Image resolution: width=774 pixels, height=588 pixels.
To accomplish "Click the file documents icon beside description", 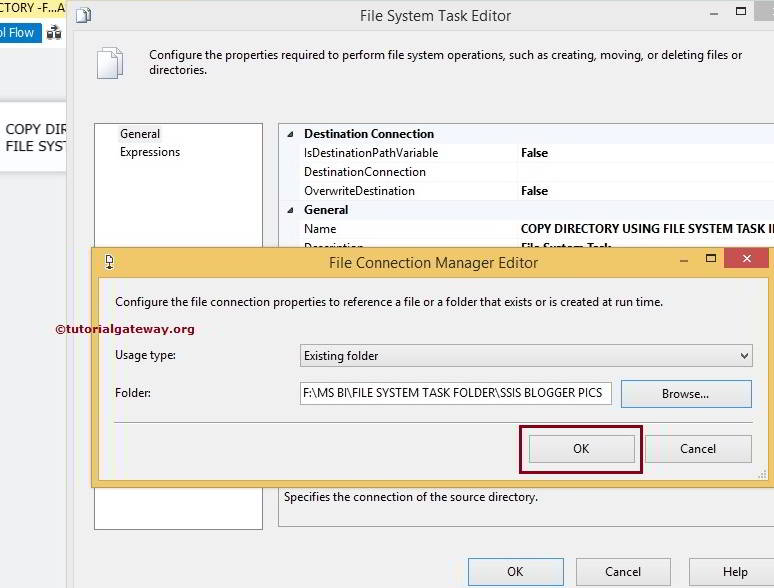I will (x=110, y=63).
